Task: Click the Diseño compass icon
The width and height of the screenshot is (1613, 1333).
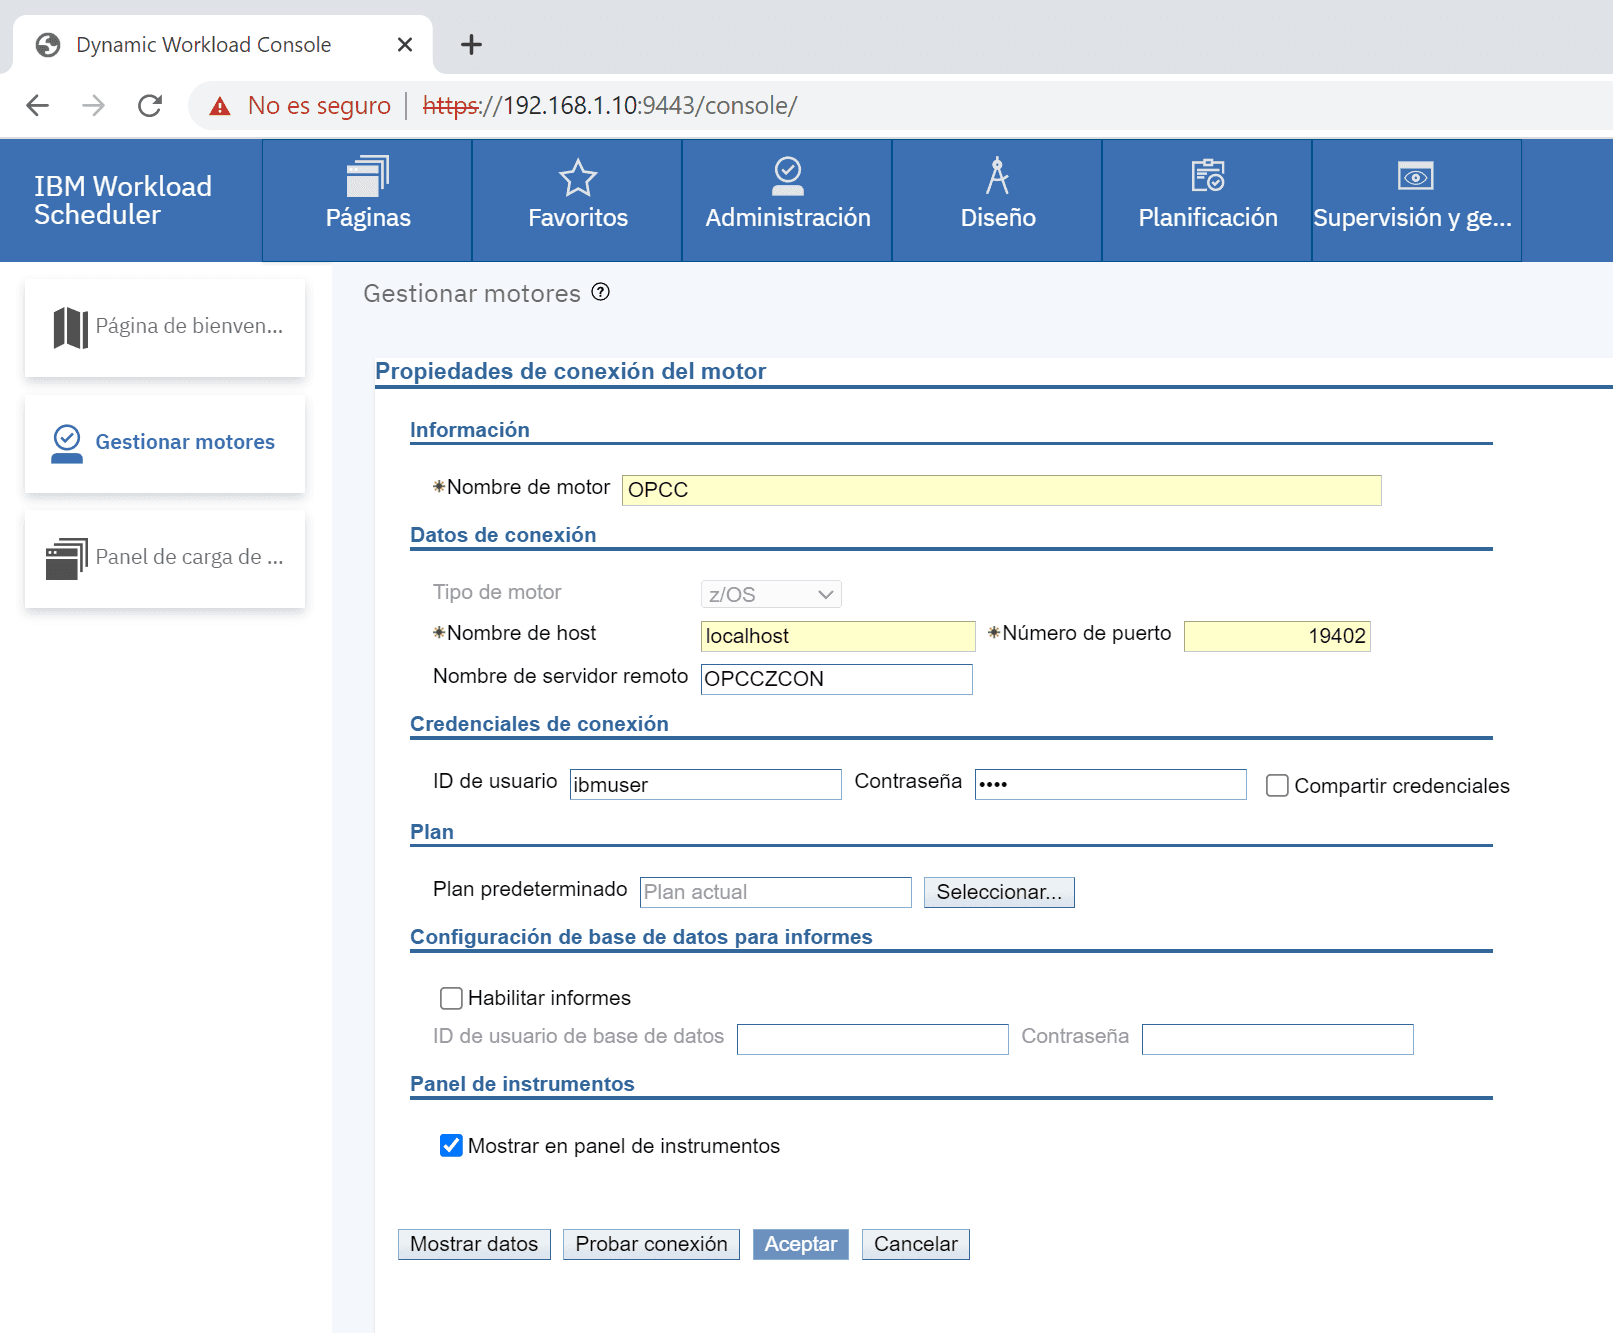Action: point(997,176)
